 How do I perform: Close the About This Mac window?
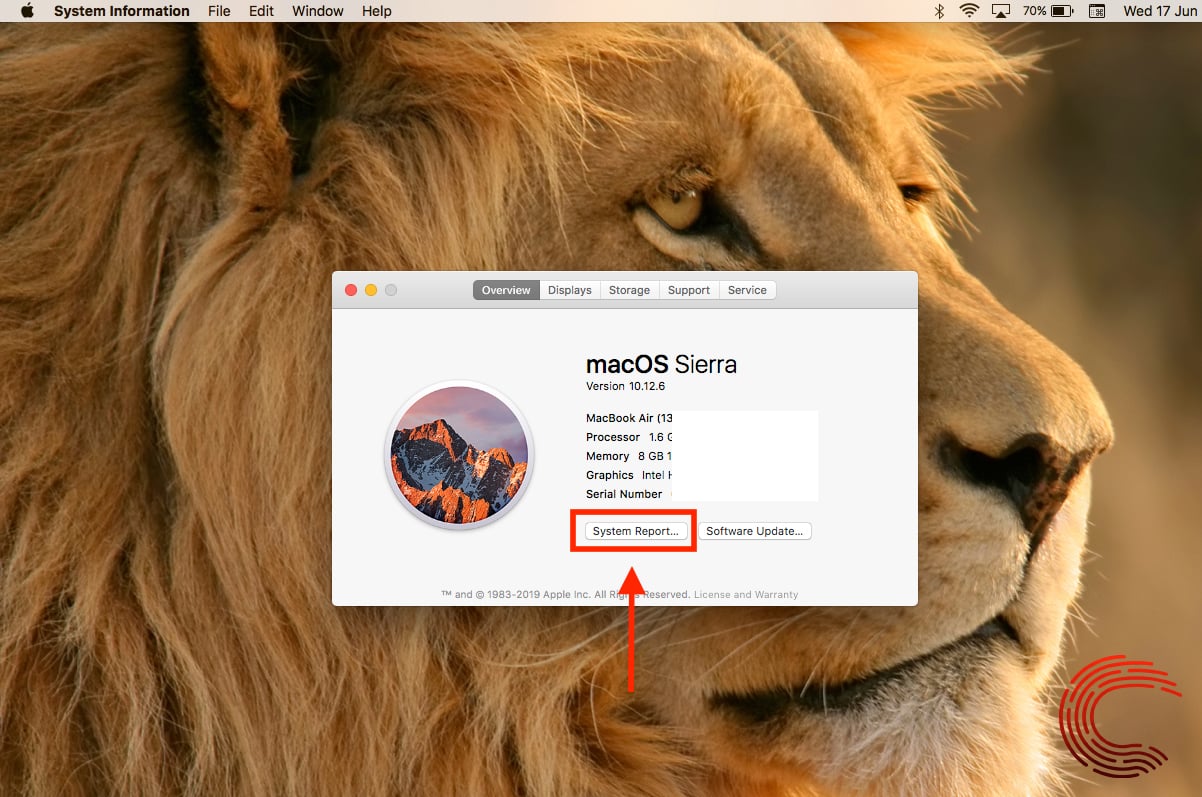tap(351, 290)
